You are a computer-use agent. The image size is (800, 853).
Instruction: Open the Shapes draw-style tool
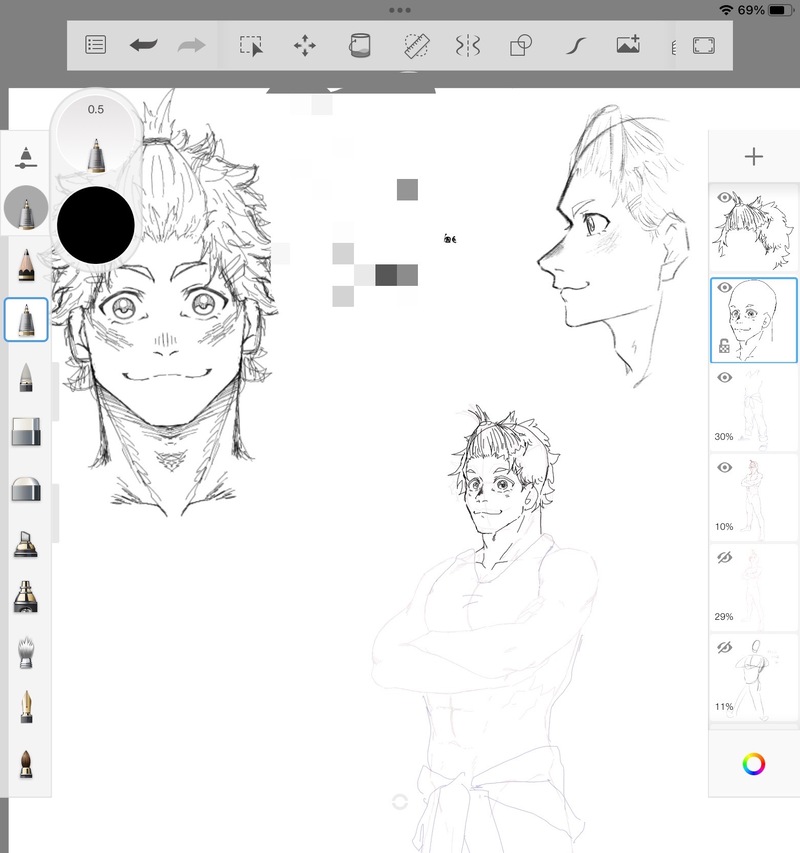pyautogui.click(x=520, y=46)
